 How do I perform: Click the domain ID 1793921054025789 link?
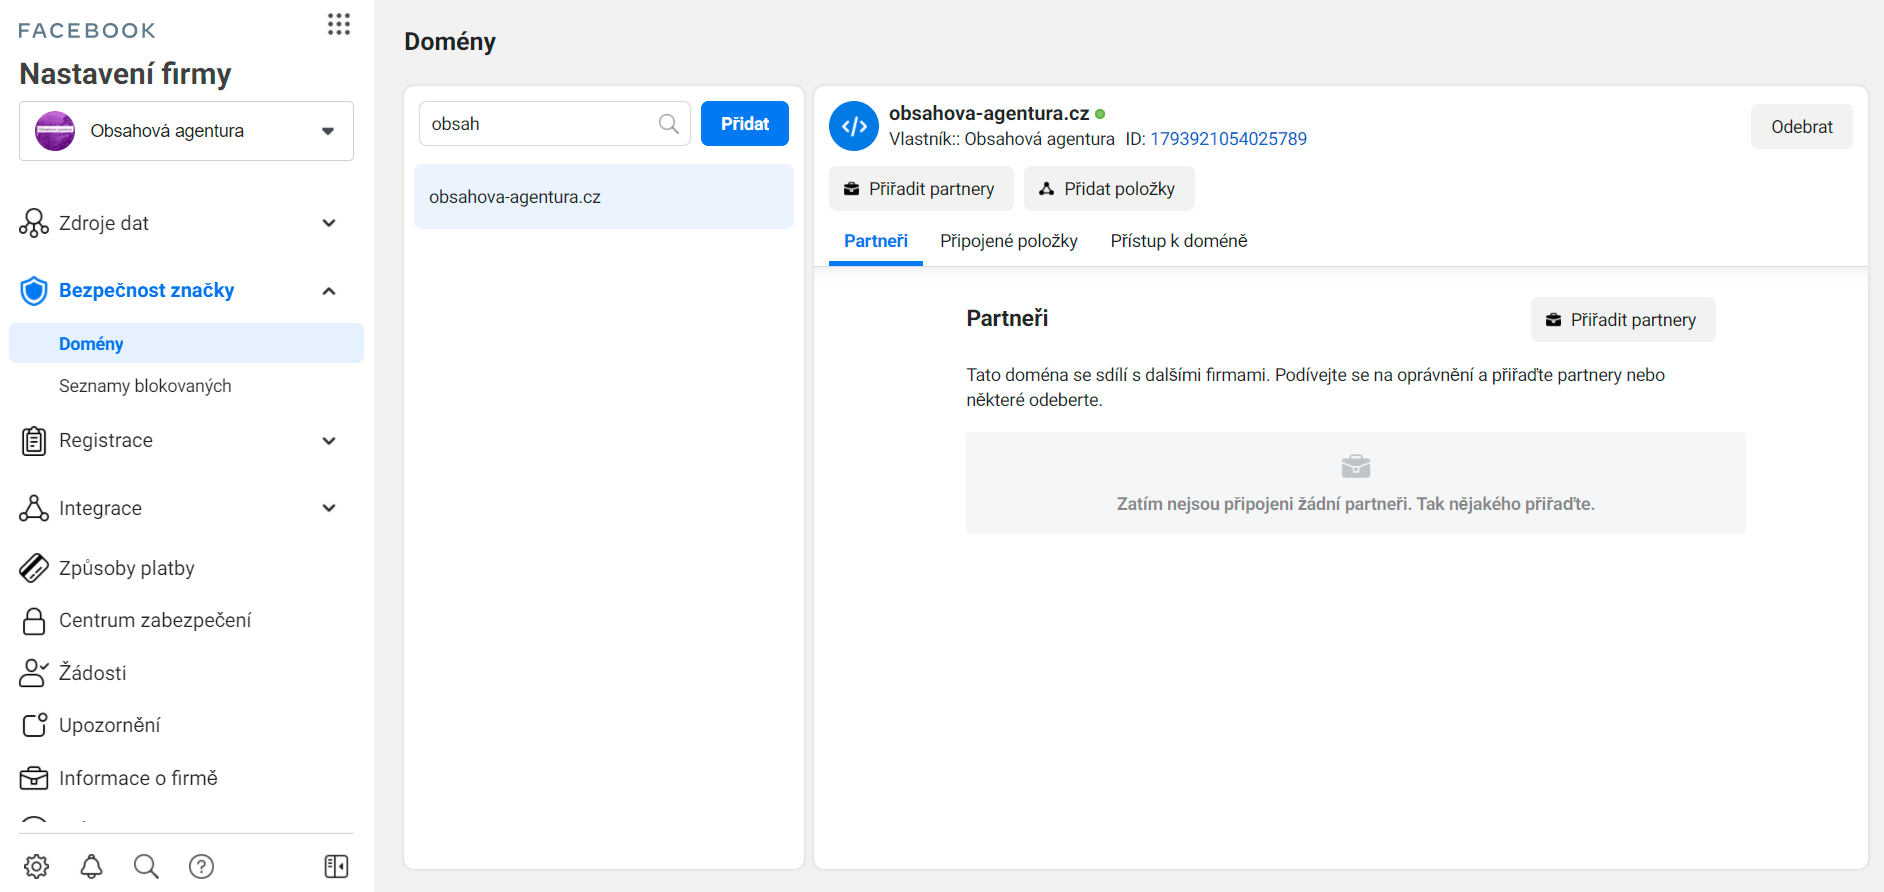pos(1228,139)
